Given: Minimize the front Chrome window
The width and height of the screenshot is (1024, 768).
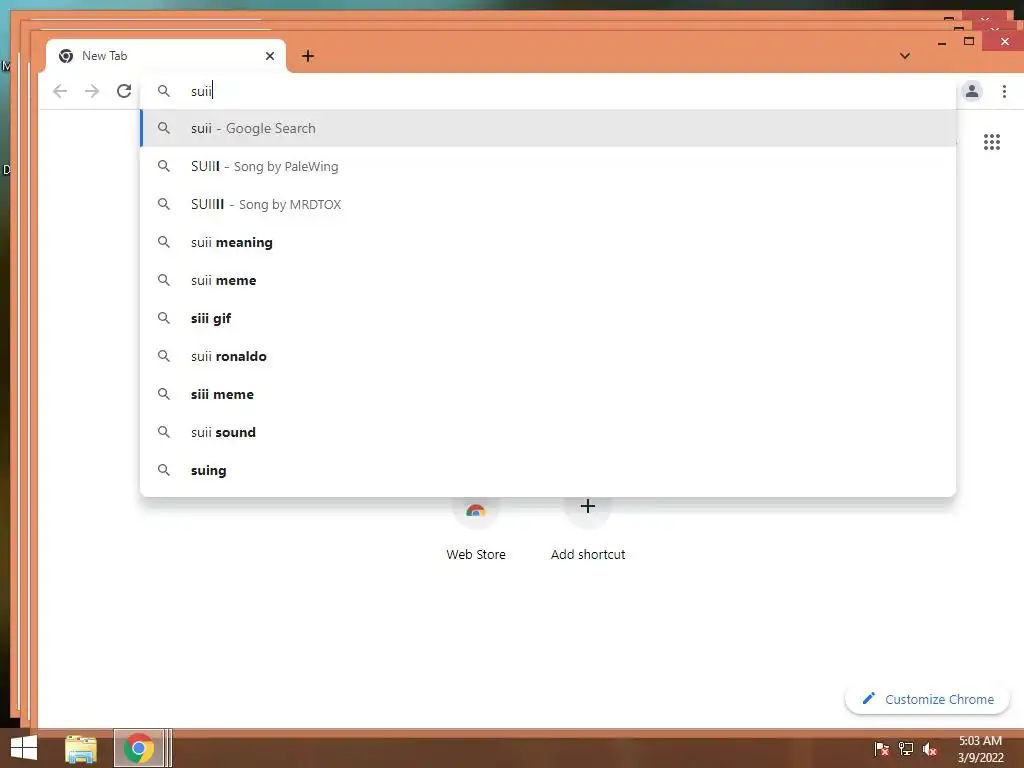Looking at the screenshot, I should 942,42.
